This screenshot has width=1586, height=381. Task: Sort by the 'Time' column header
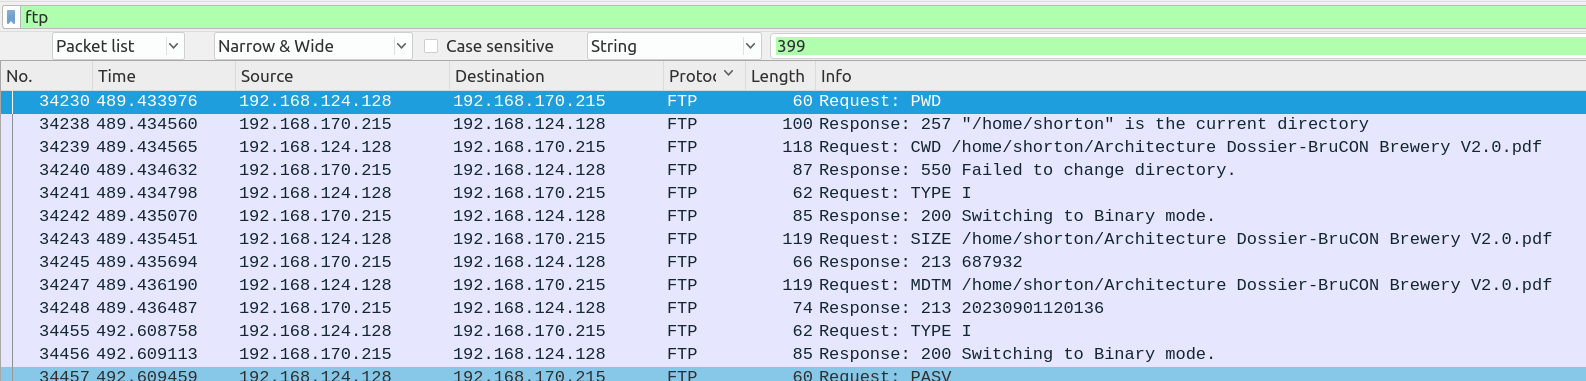click(x=164, y=76)
